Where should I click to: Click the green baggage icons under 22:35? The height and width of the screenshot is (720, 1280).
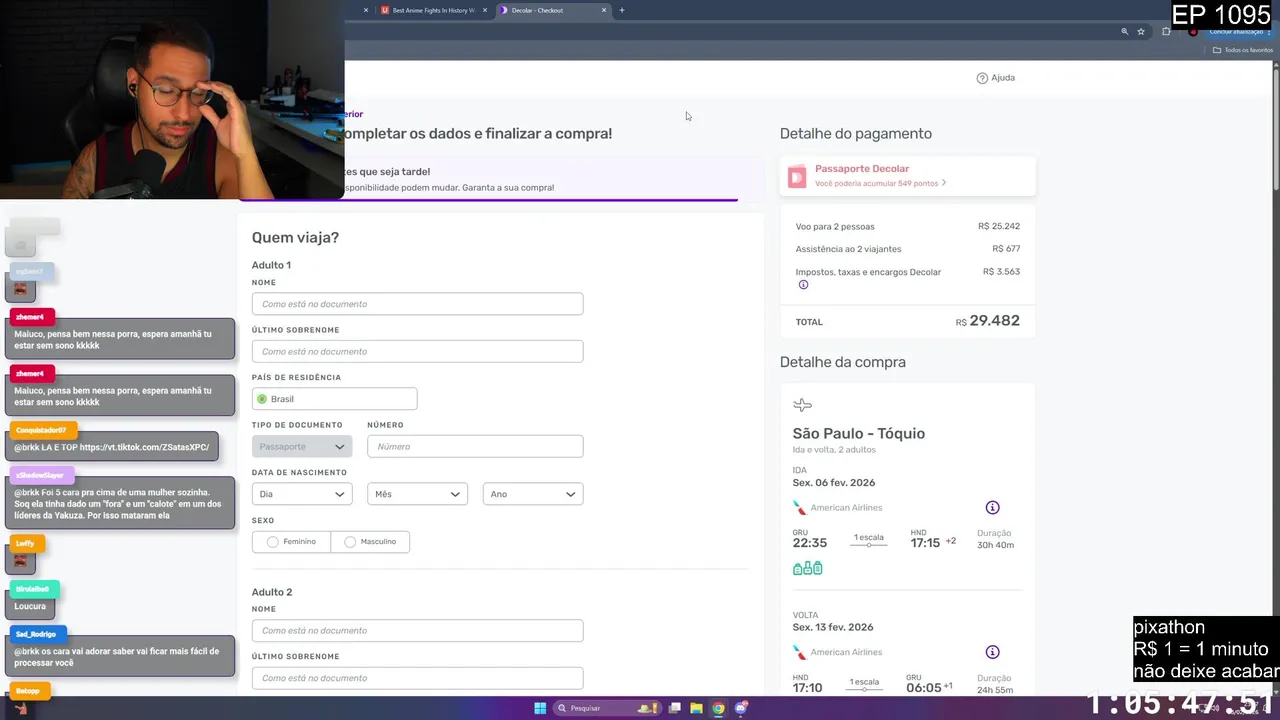[x=808, y=568]
